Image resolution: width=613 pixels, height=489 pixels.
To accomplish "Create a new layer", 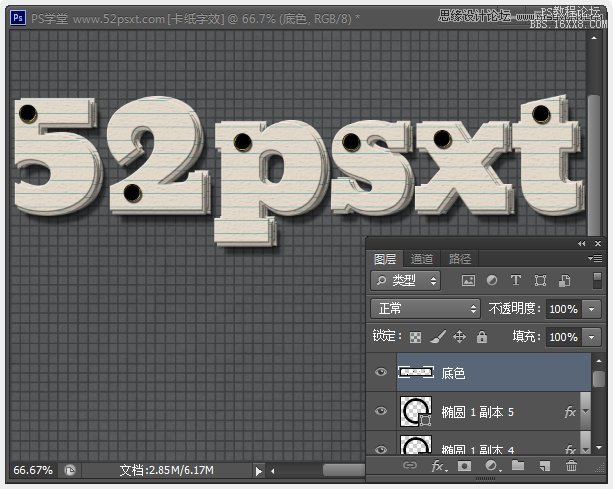I will coord(545,466).
